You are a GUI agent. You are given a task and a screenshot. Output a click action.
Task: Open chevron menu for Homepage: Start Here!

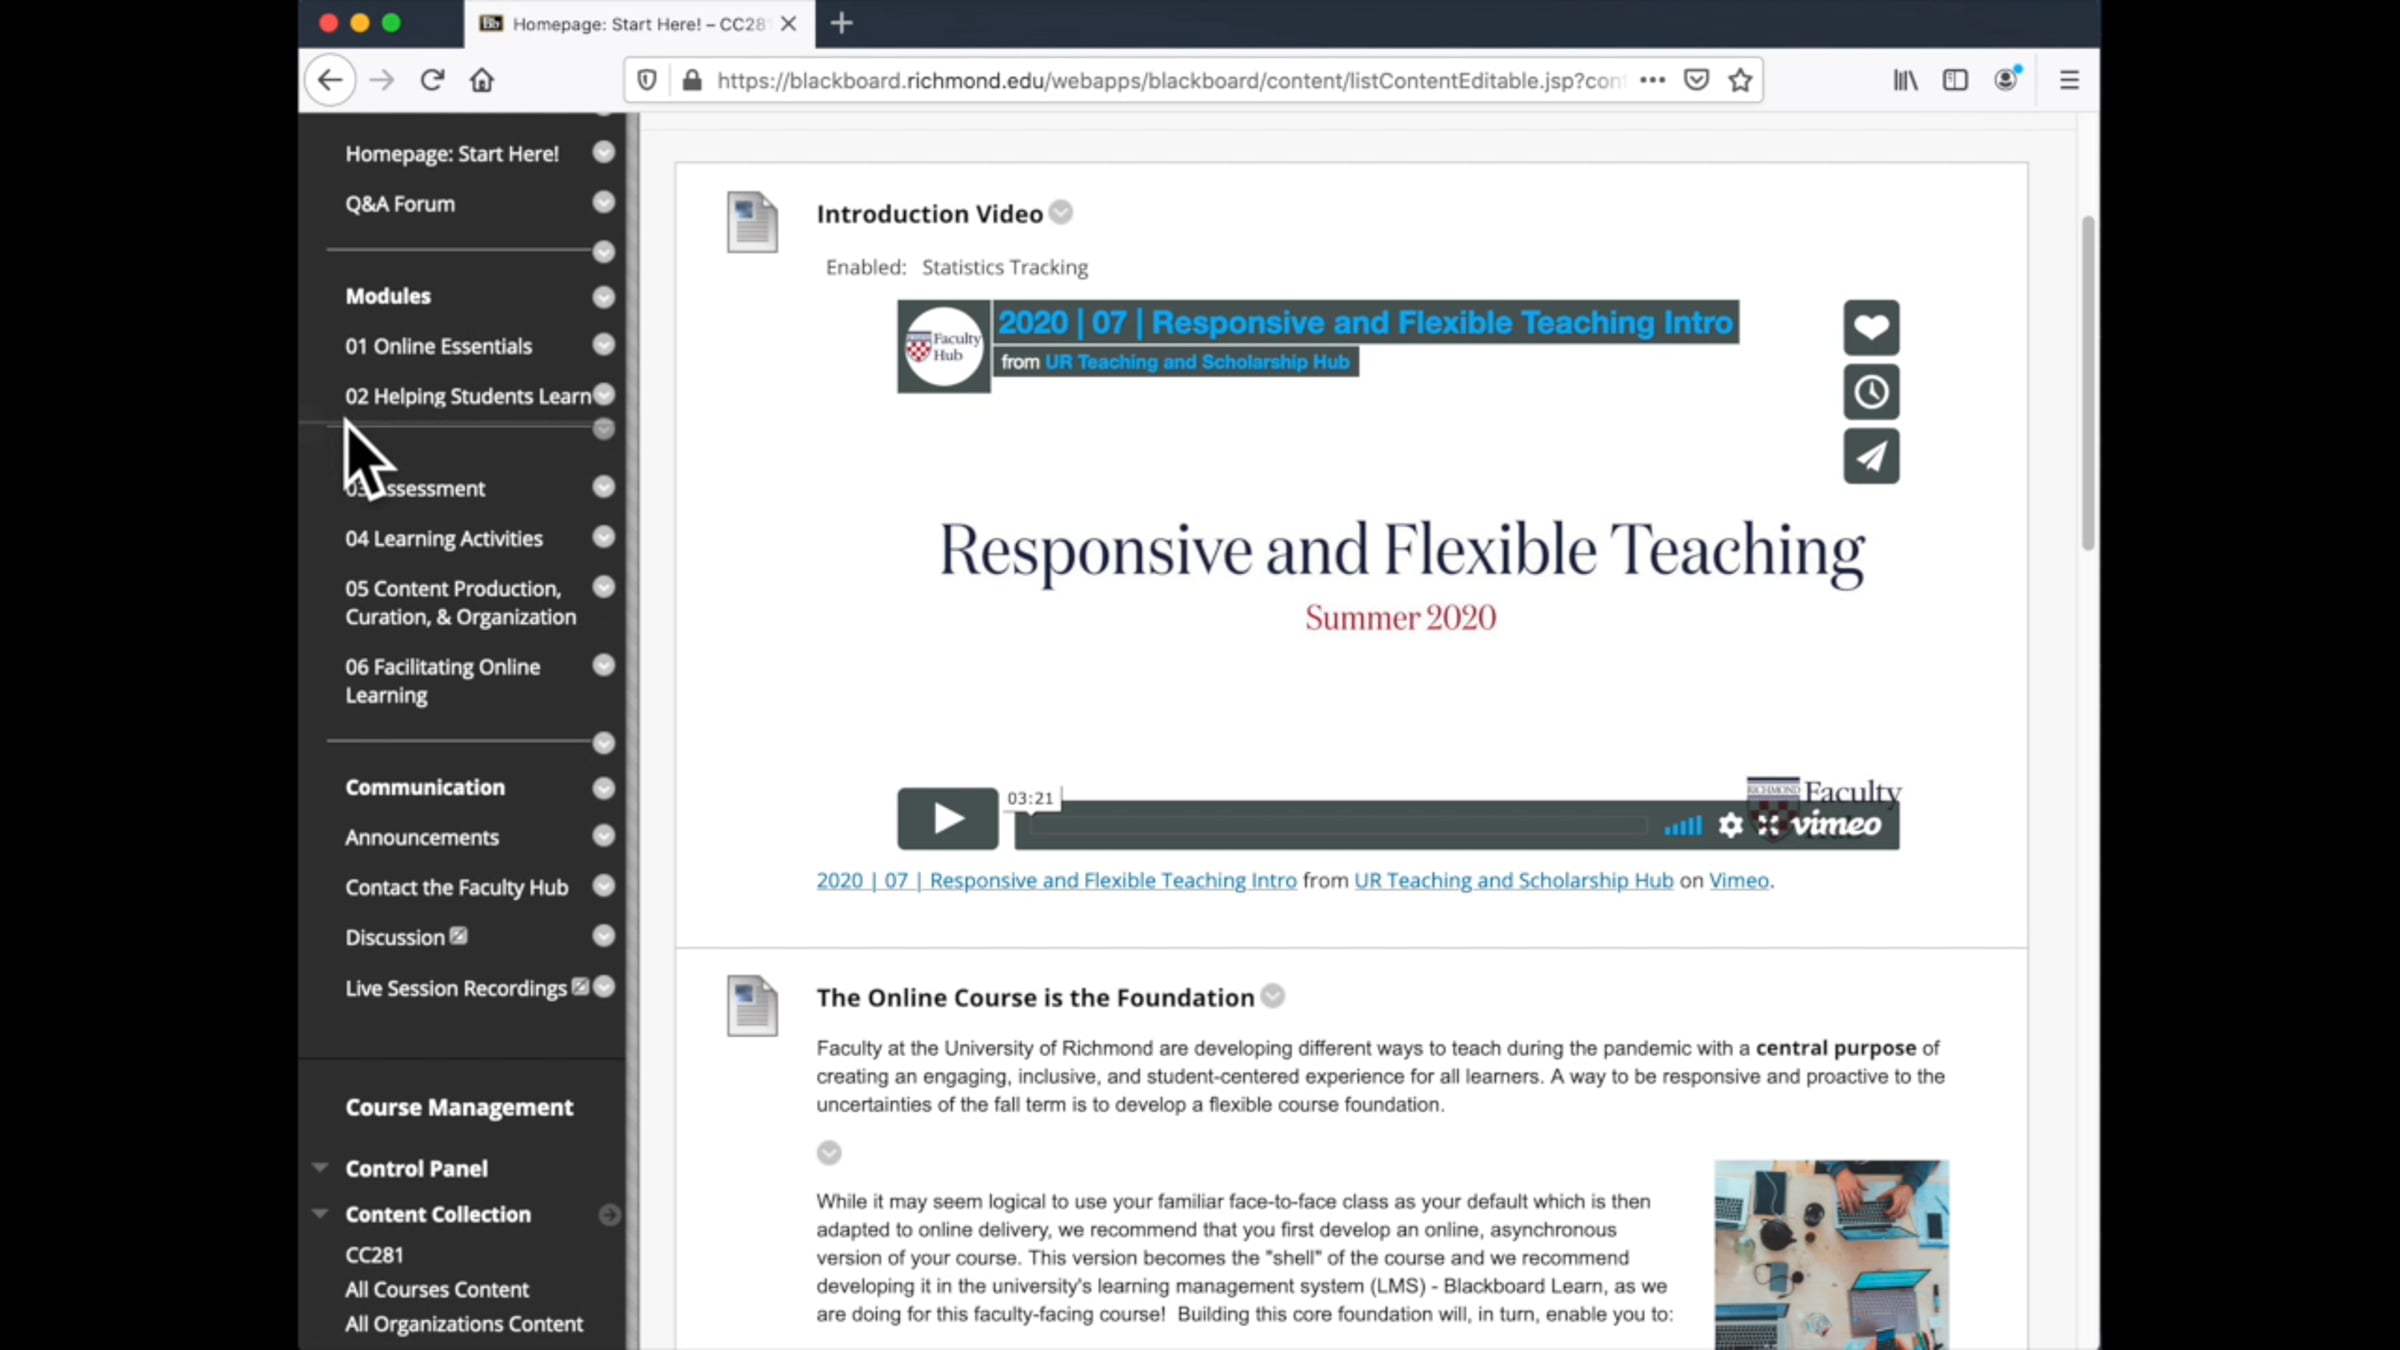603,152
